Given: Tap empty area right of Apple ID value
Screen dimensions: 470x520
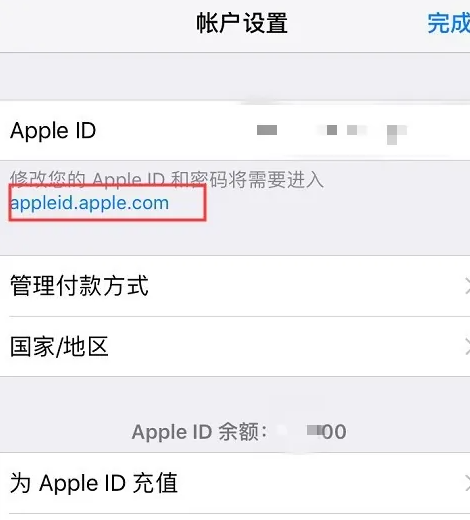Looking at the screenshot, I should [438, 131].
